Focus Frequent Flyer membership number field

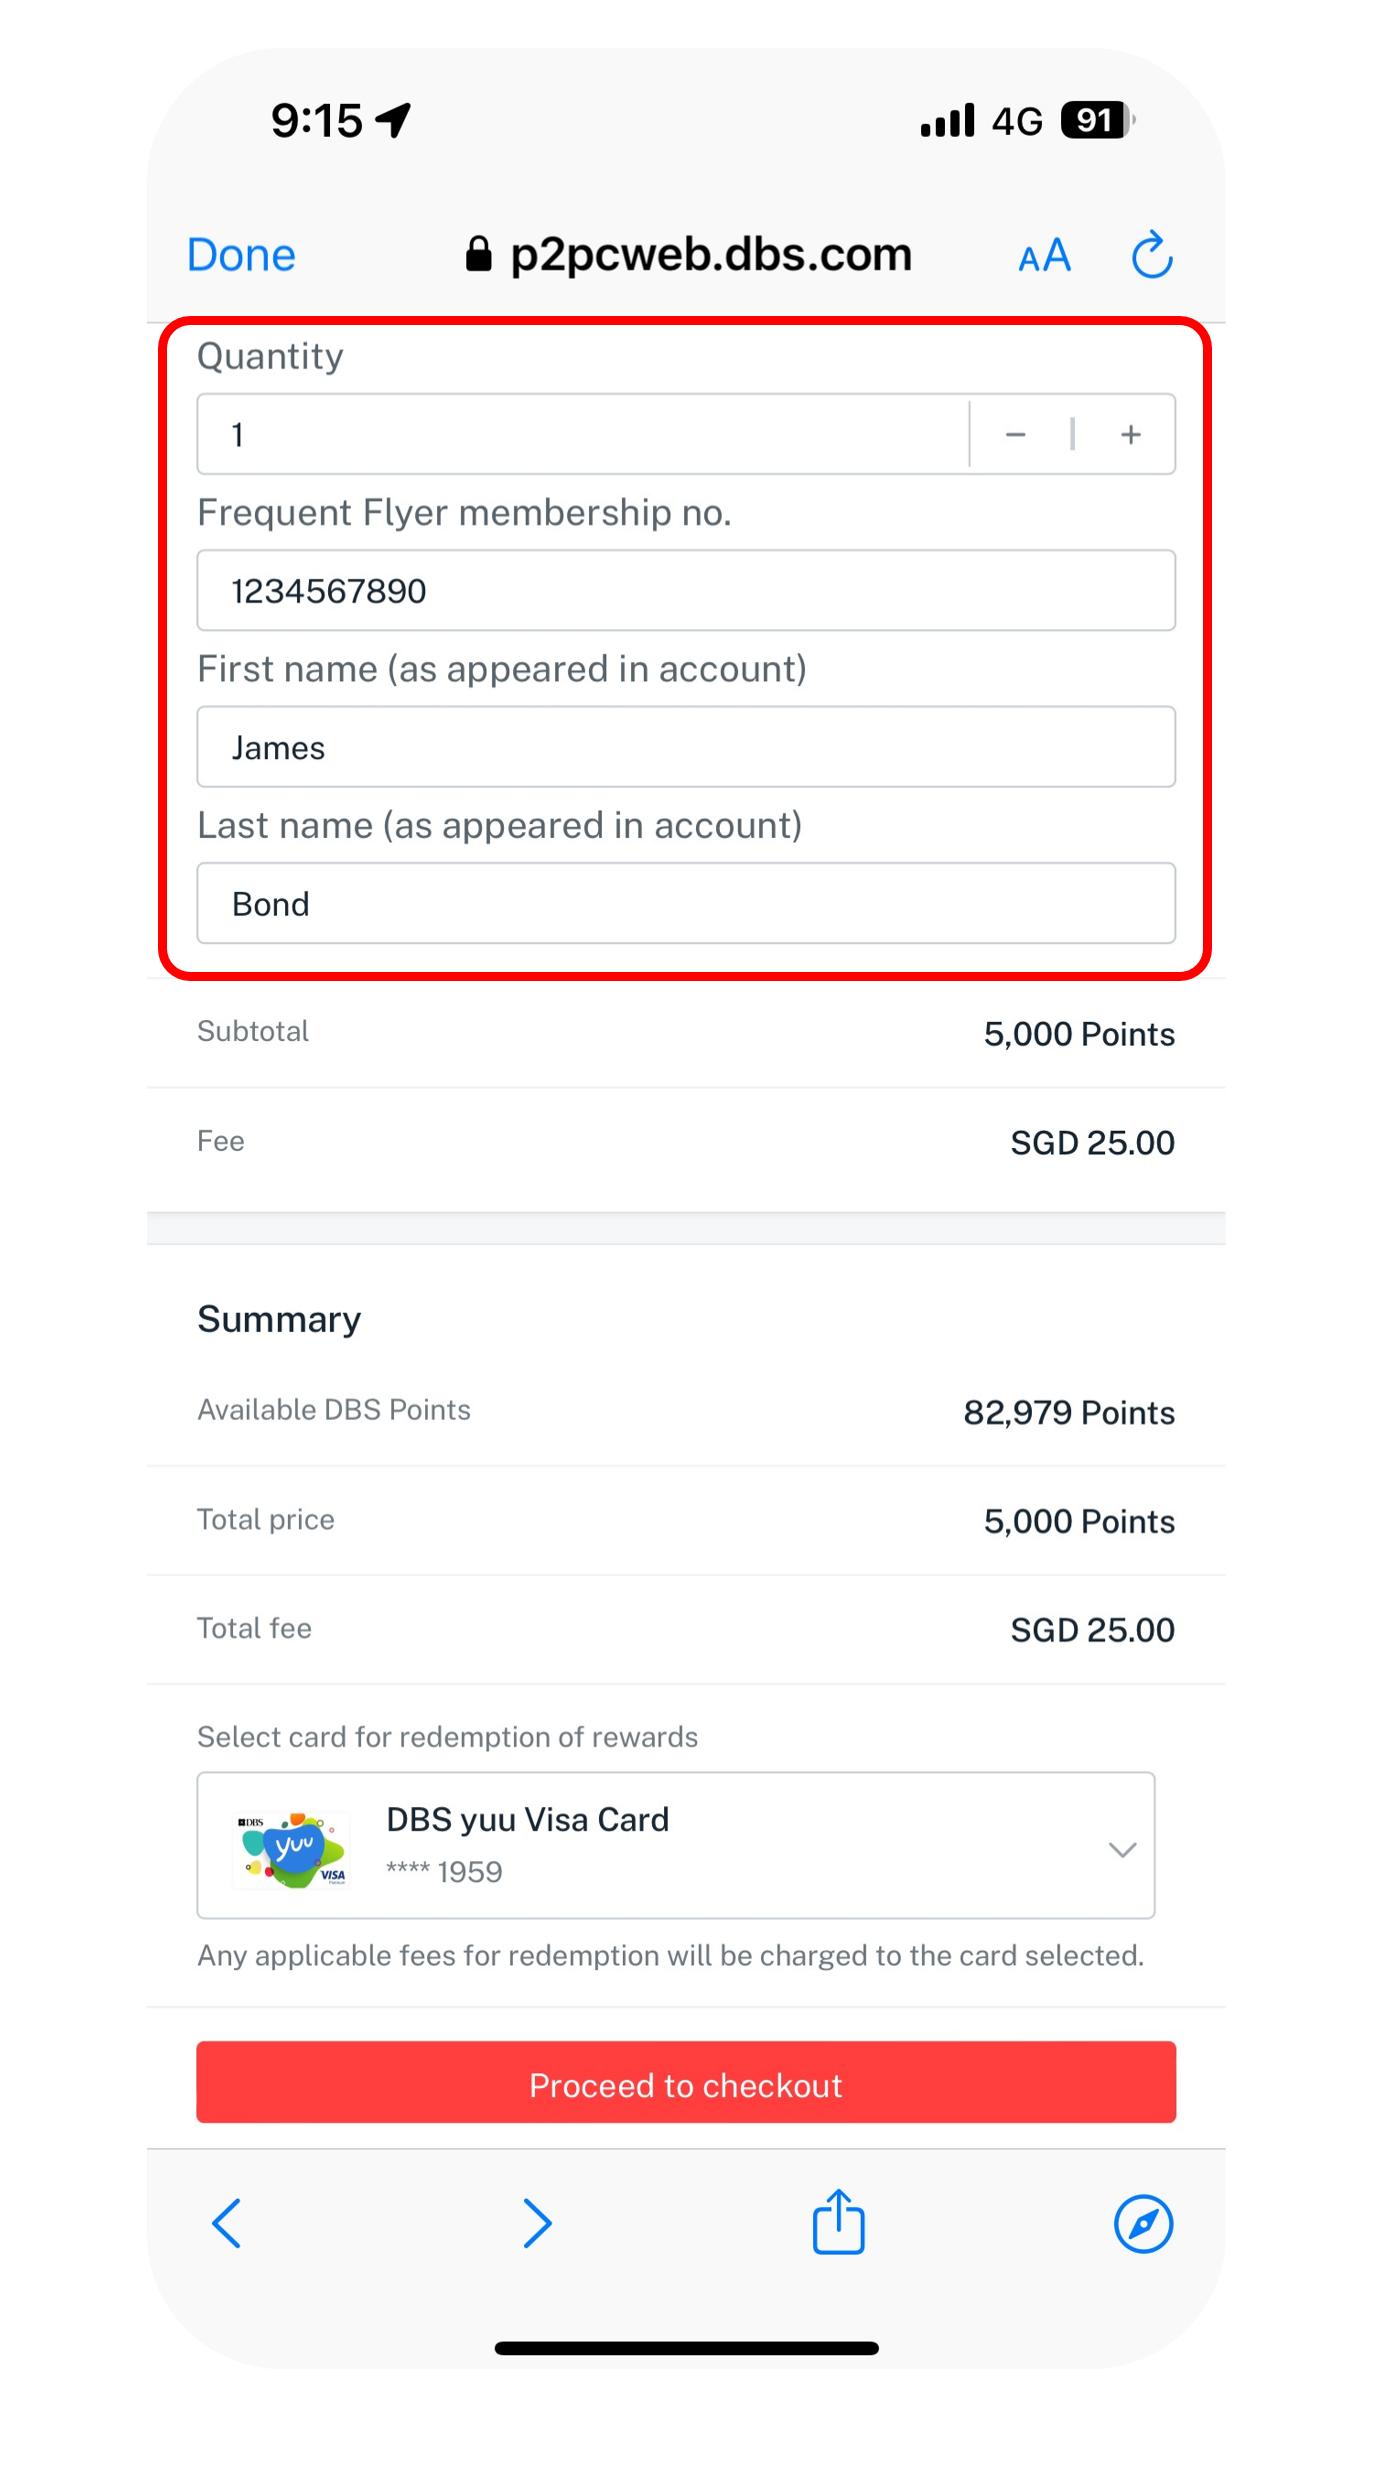pos(686,590)
